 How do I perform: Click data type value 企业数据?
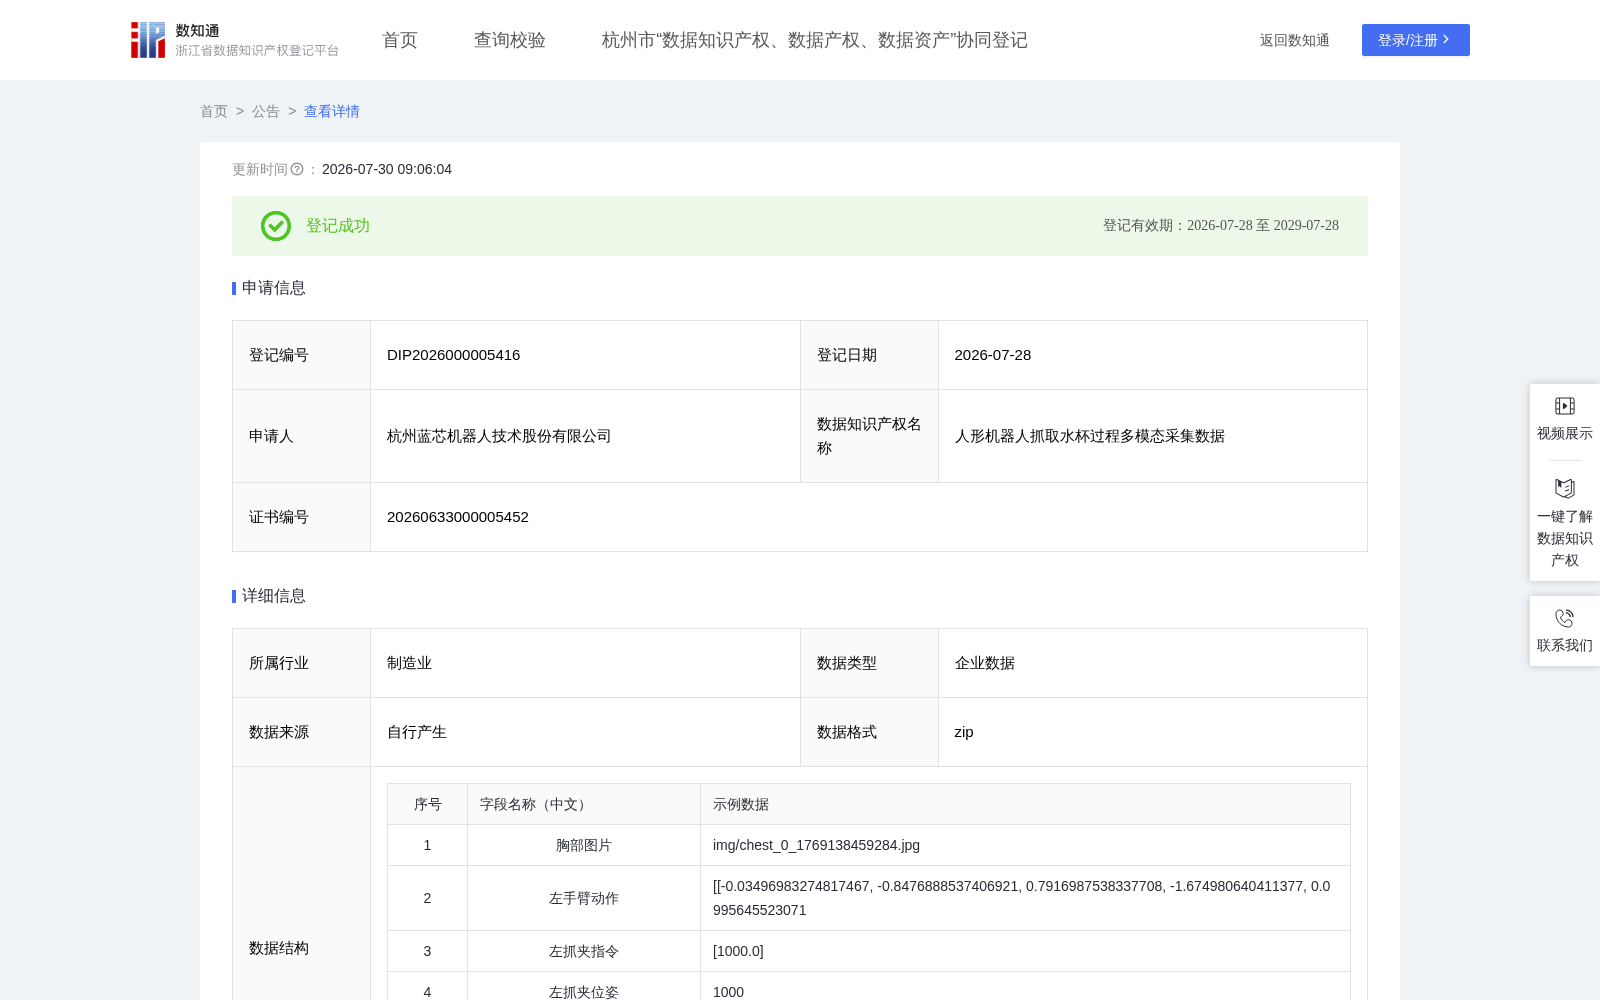point(985,663)
